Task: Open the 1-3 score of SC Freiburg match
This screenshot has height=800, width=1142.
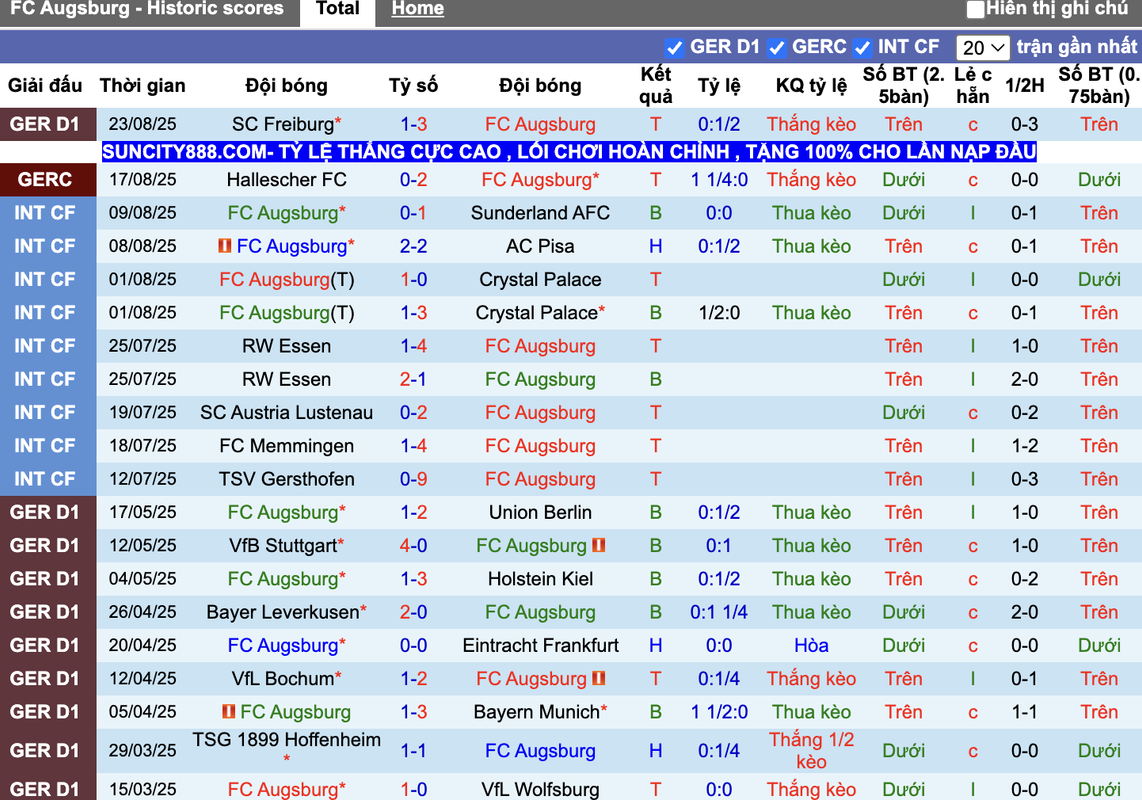Action: coord(413,125)
